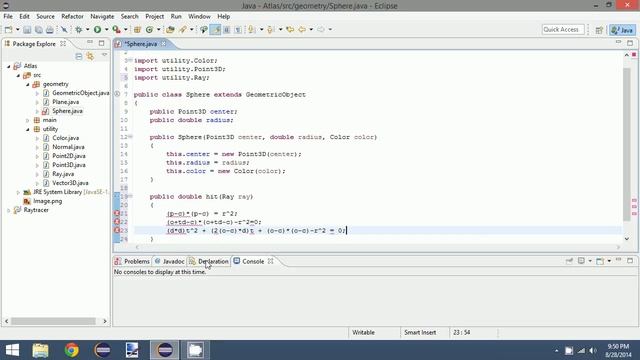This screenshot has width=640, height=360.
Task: Fold the imports block at line 3
Action: click(131, 60)
